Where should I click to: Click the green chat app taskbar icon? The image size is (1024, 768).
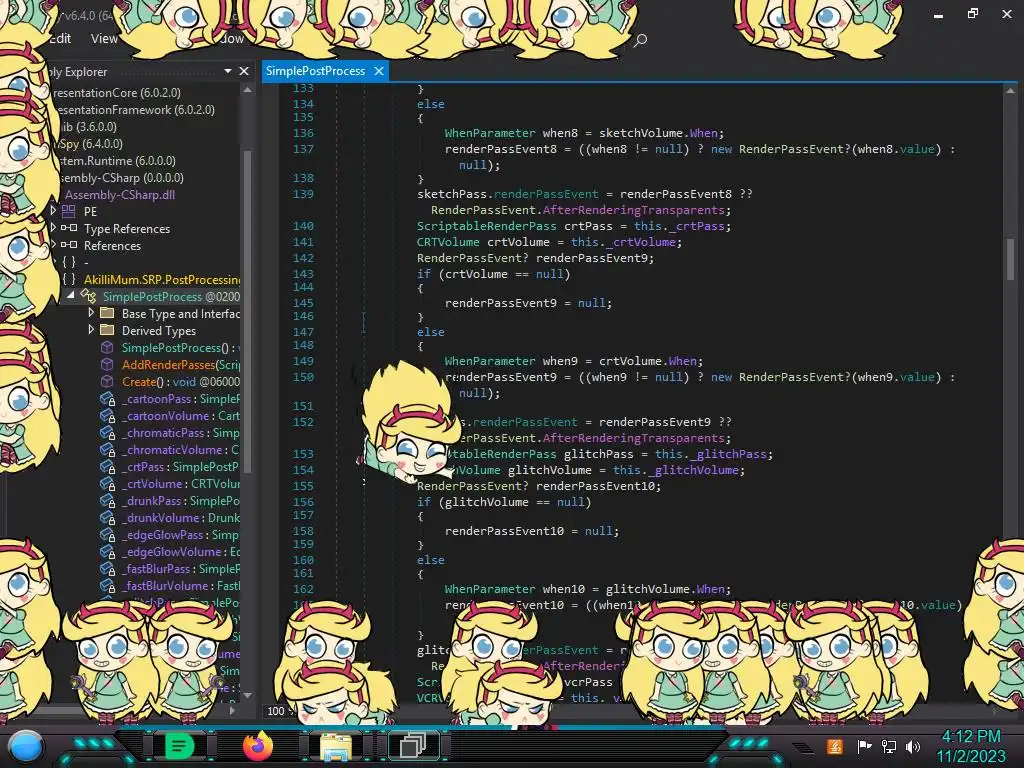click(180, 746)
